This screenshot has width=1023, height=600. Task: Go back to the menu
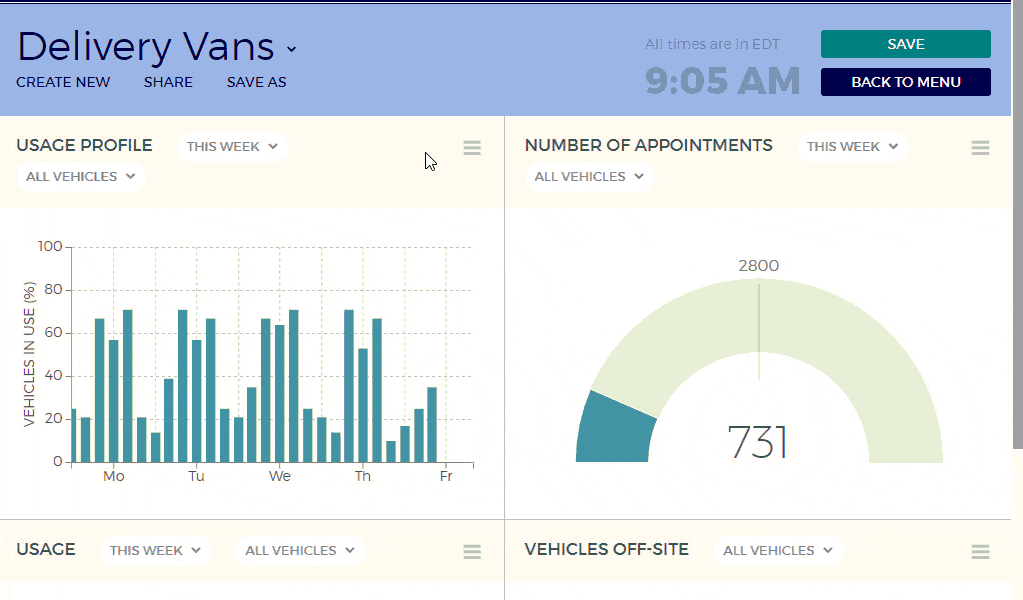(904, 82)
